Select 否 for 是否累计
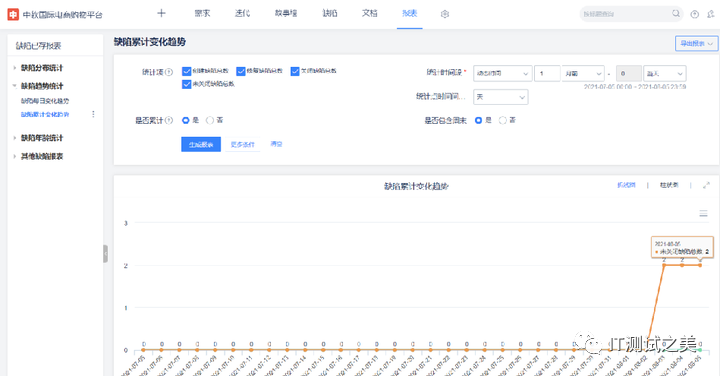 point(210,120)
